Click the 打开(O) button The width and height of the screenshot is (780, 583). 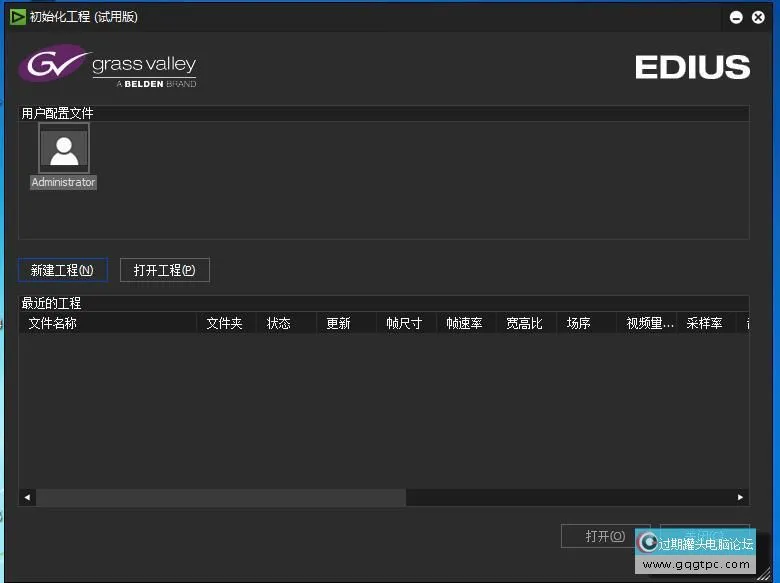[605, 536]
